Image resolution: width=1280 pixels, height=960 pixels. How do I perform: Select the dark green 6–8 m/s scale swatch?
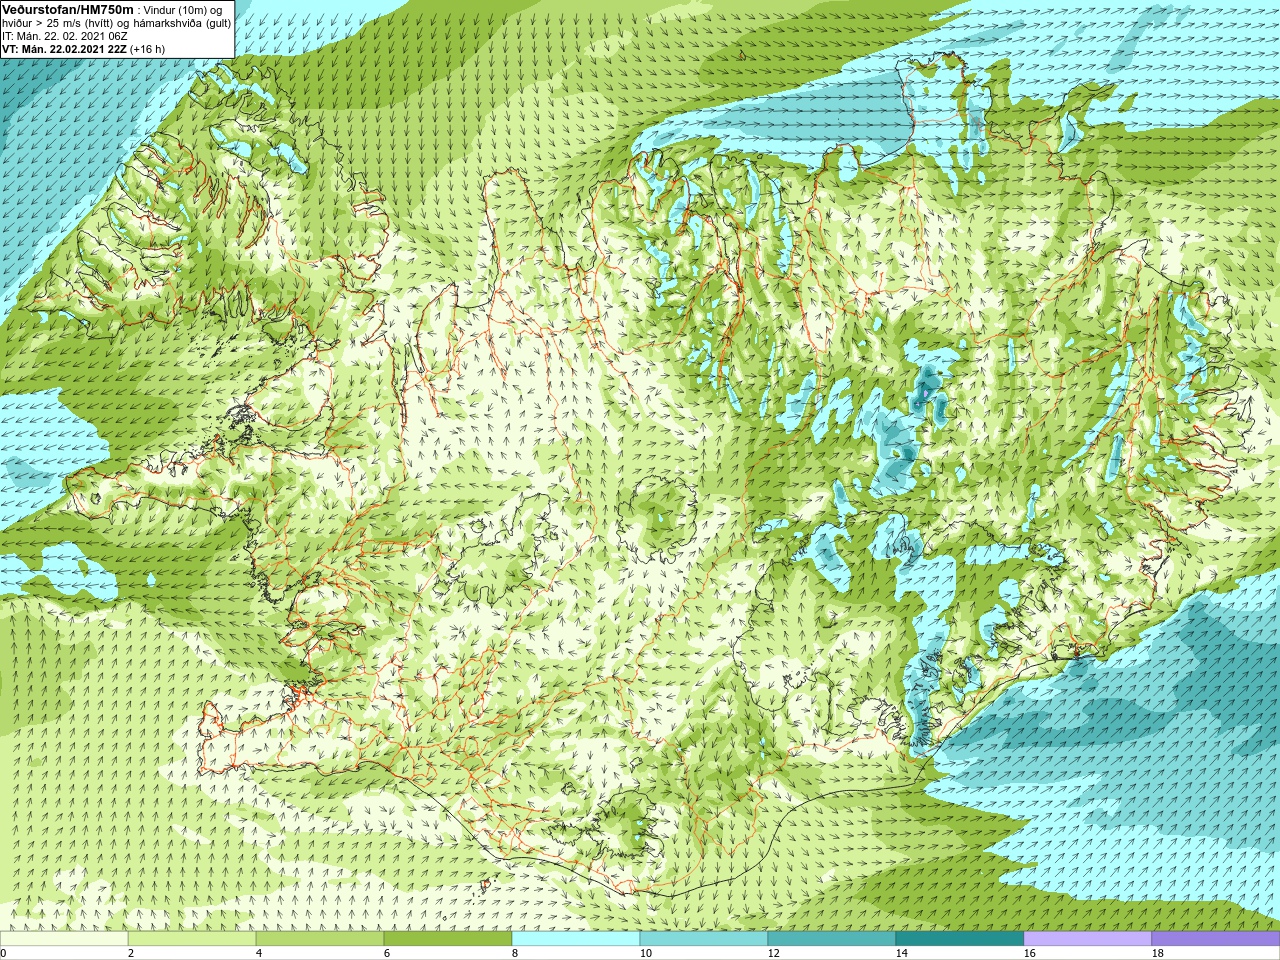click(x=448, y=939)
